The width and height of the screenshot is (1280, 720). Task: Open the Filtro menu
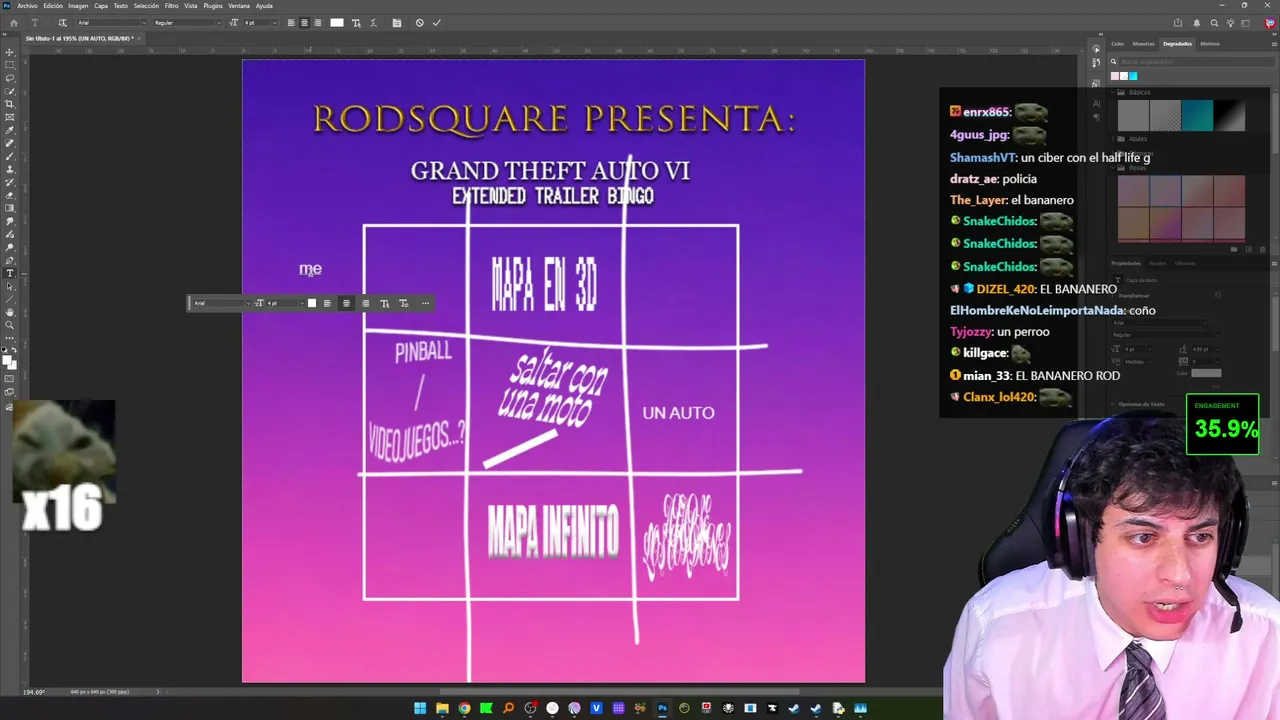[172, 5]
